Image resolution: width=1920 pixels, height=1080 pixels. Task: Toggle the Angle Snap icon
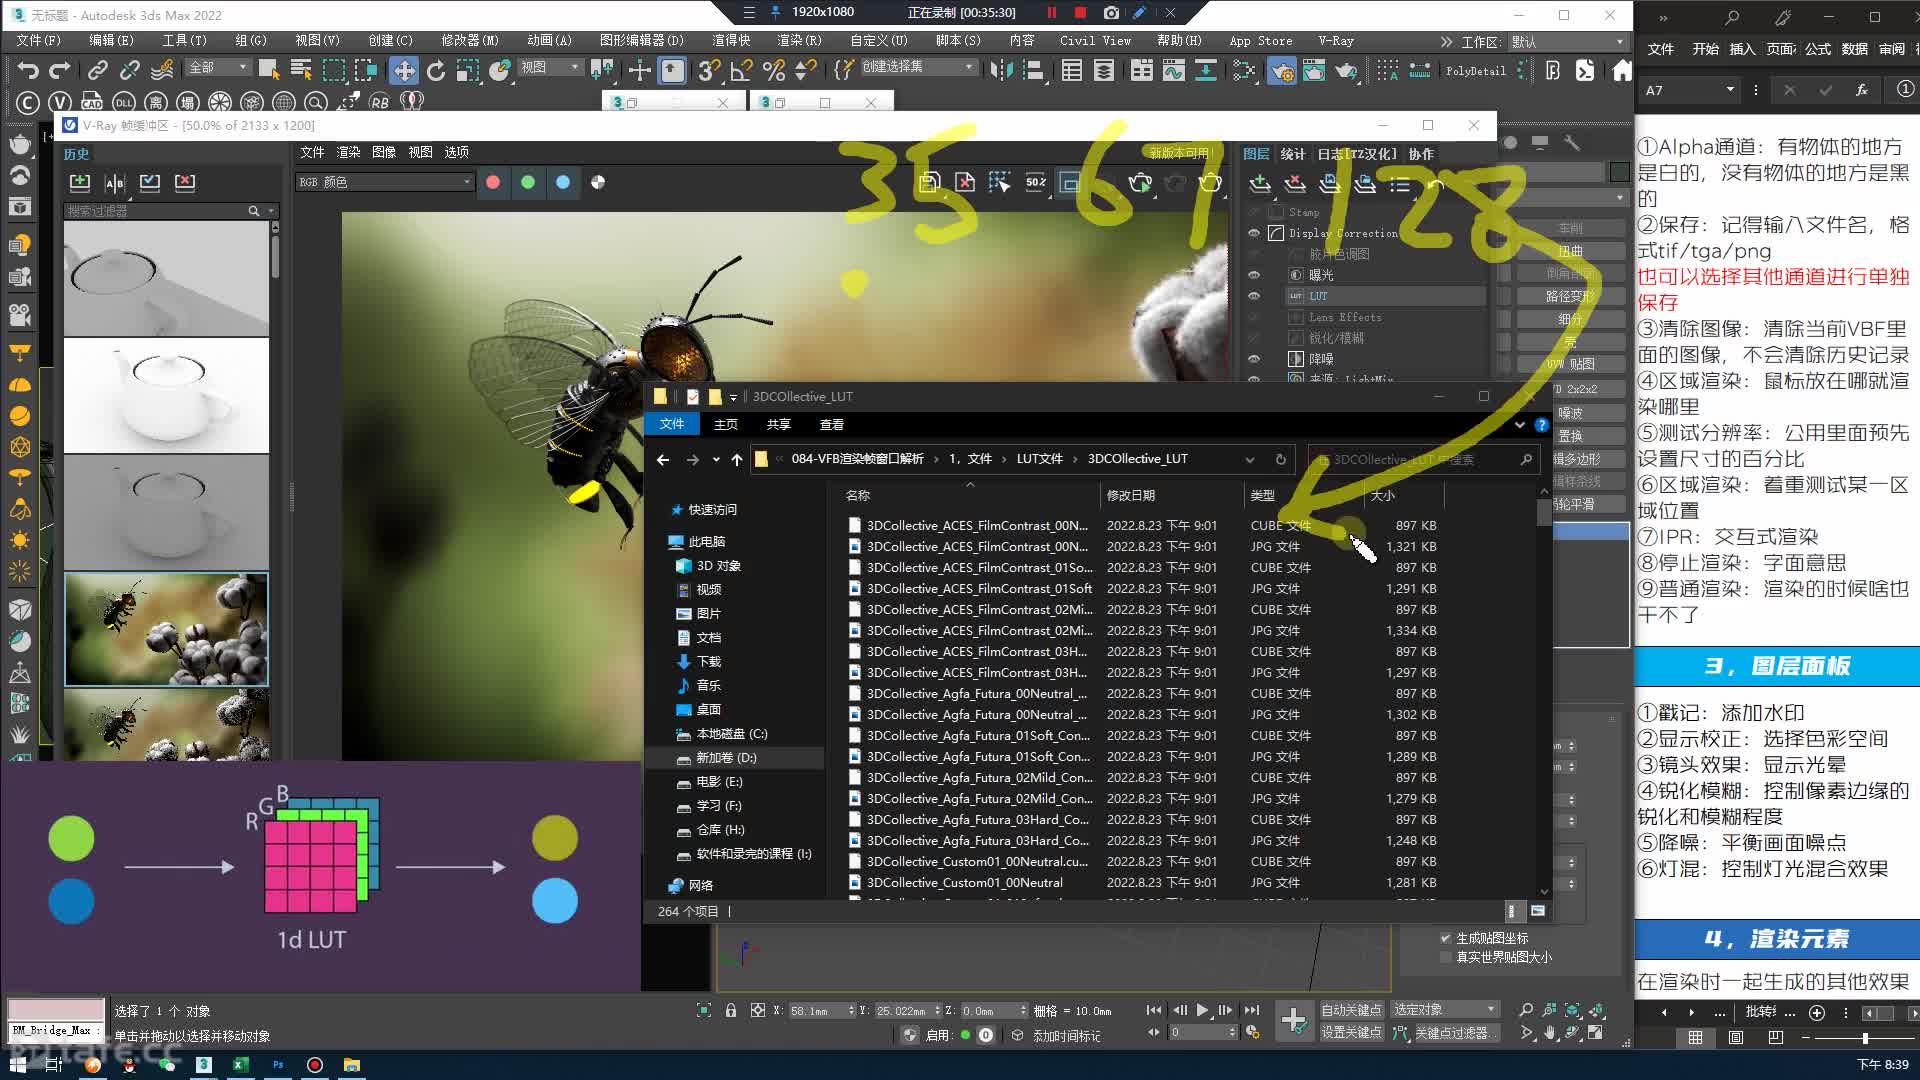pyautogui.click(x=741, y=70)
